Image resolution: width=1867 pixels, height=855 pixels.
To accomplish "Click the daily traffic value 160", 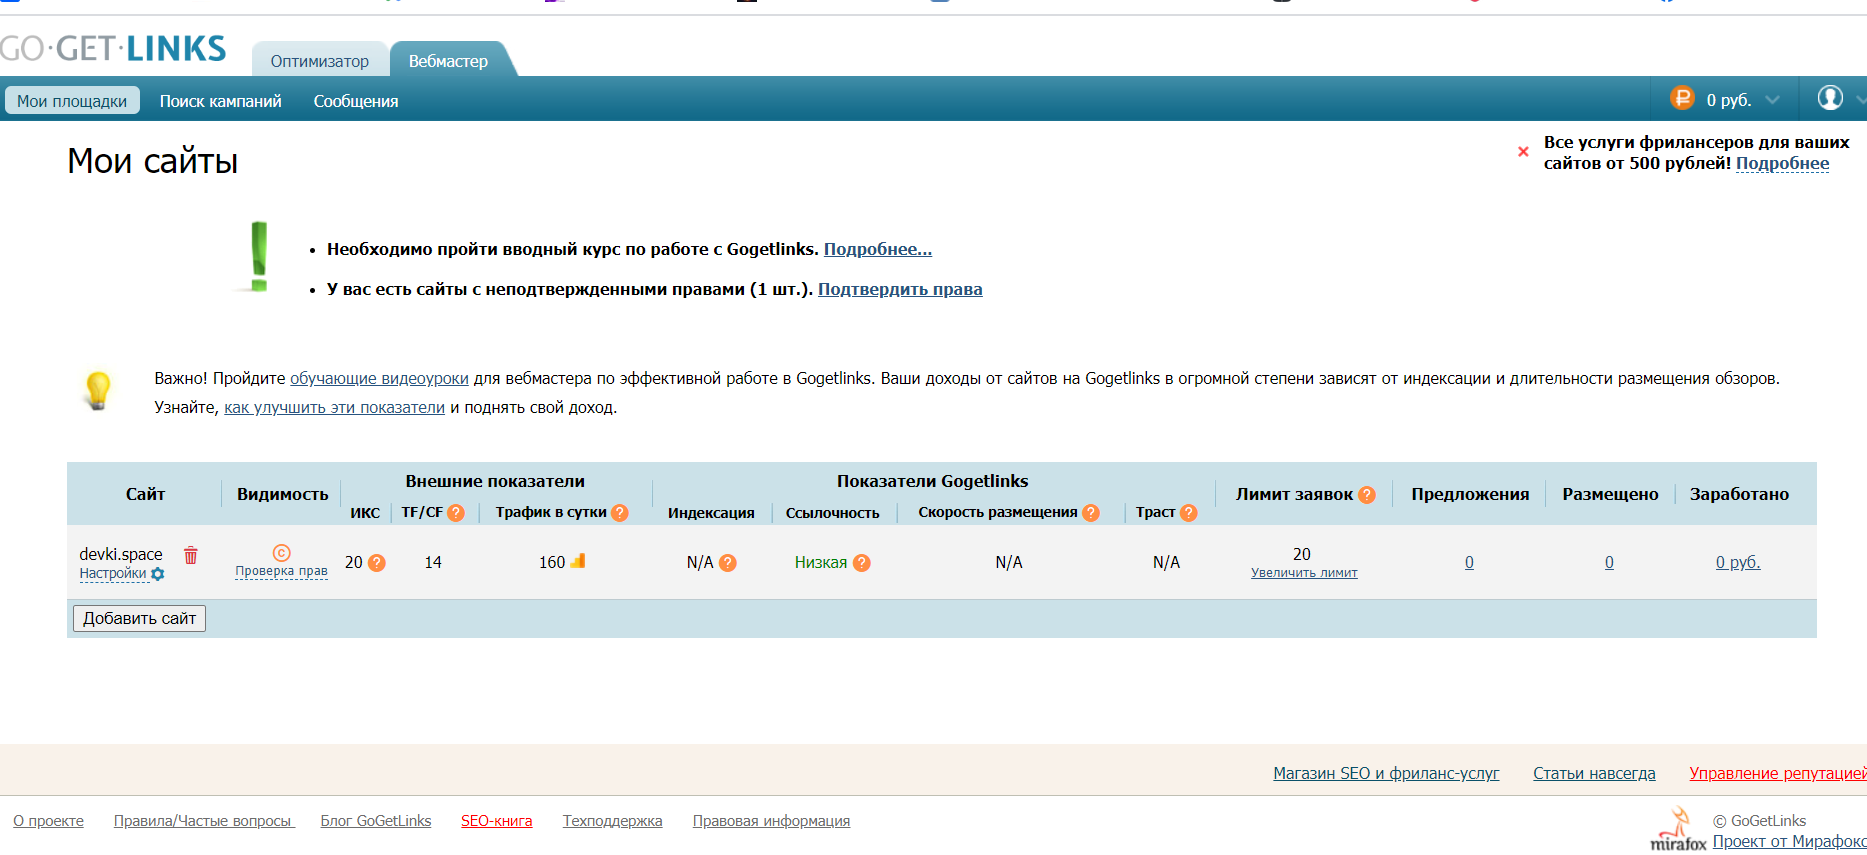I will (552, 562).
